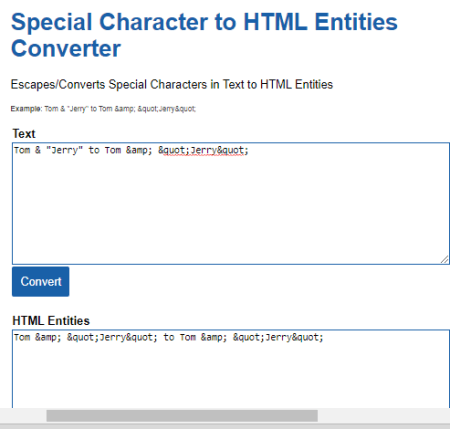Click the small Example line text
Viewport: 450px width, 429px height.
103,109
